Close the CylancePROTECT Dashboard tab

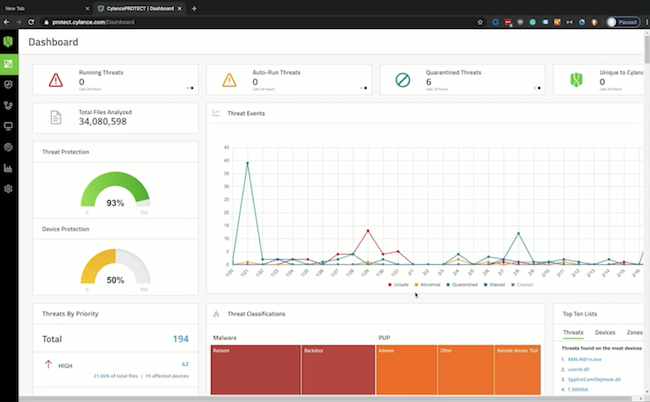(179, 8)
